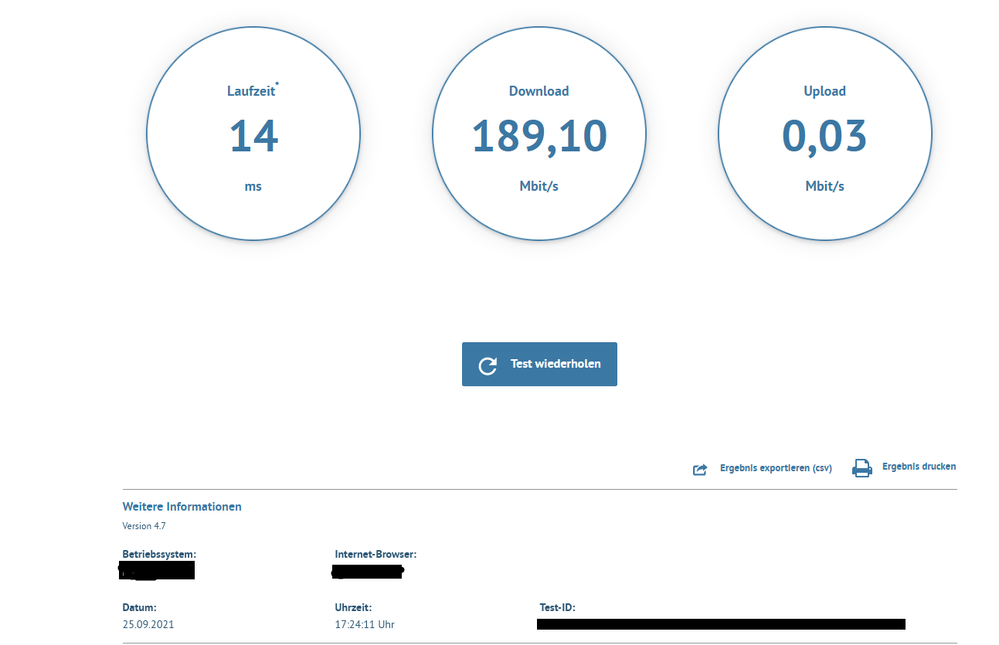
Task: Click the Mbit/s unit under Download
Action: (538, 186)
